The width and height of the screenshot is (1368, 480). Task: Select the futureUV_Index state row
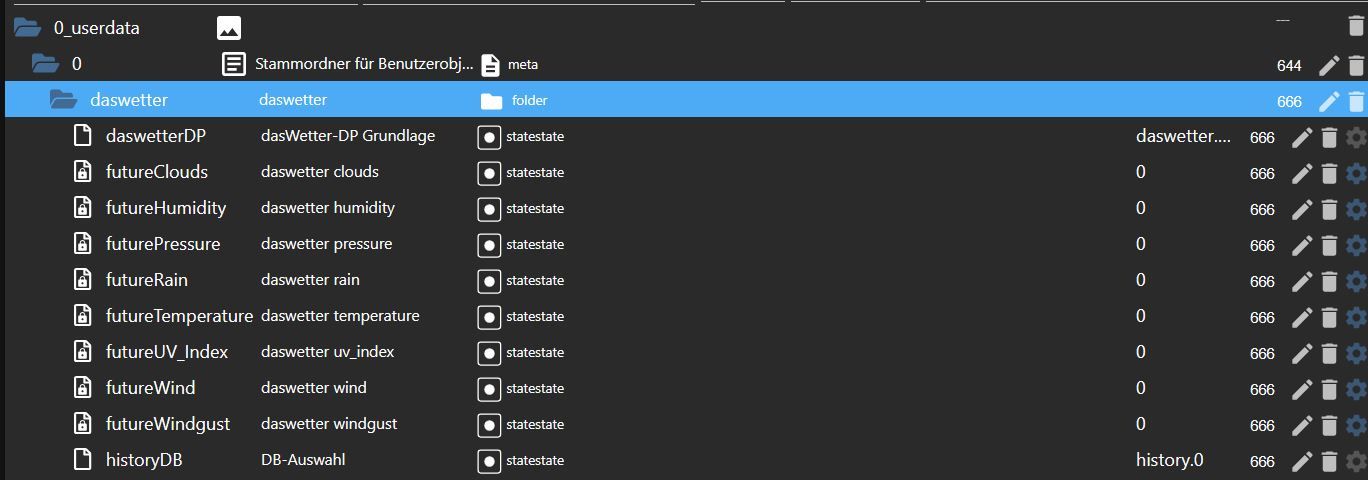click(x=167, y=352)
